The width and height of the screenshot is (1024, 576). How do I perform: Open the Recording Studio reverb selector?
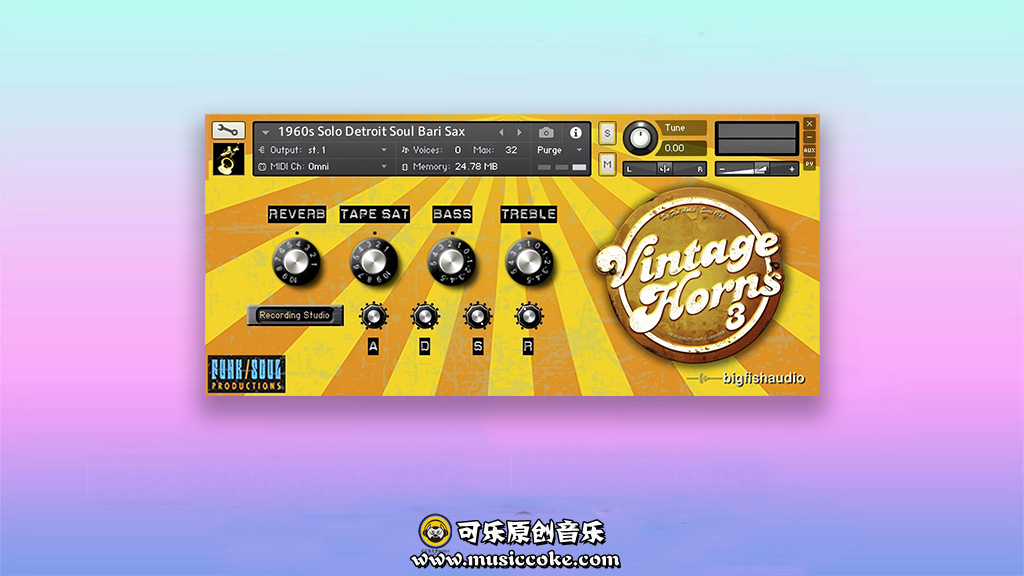click(x=295, y=315)
